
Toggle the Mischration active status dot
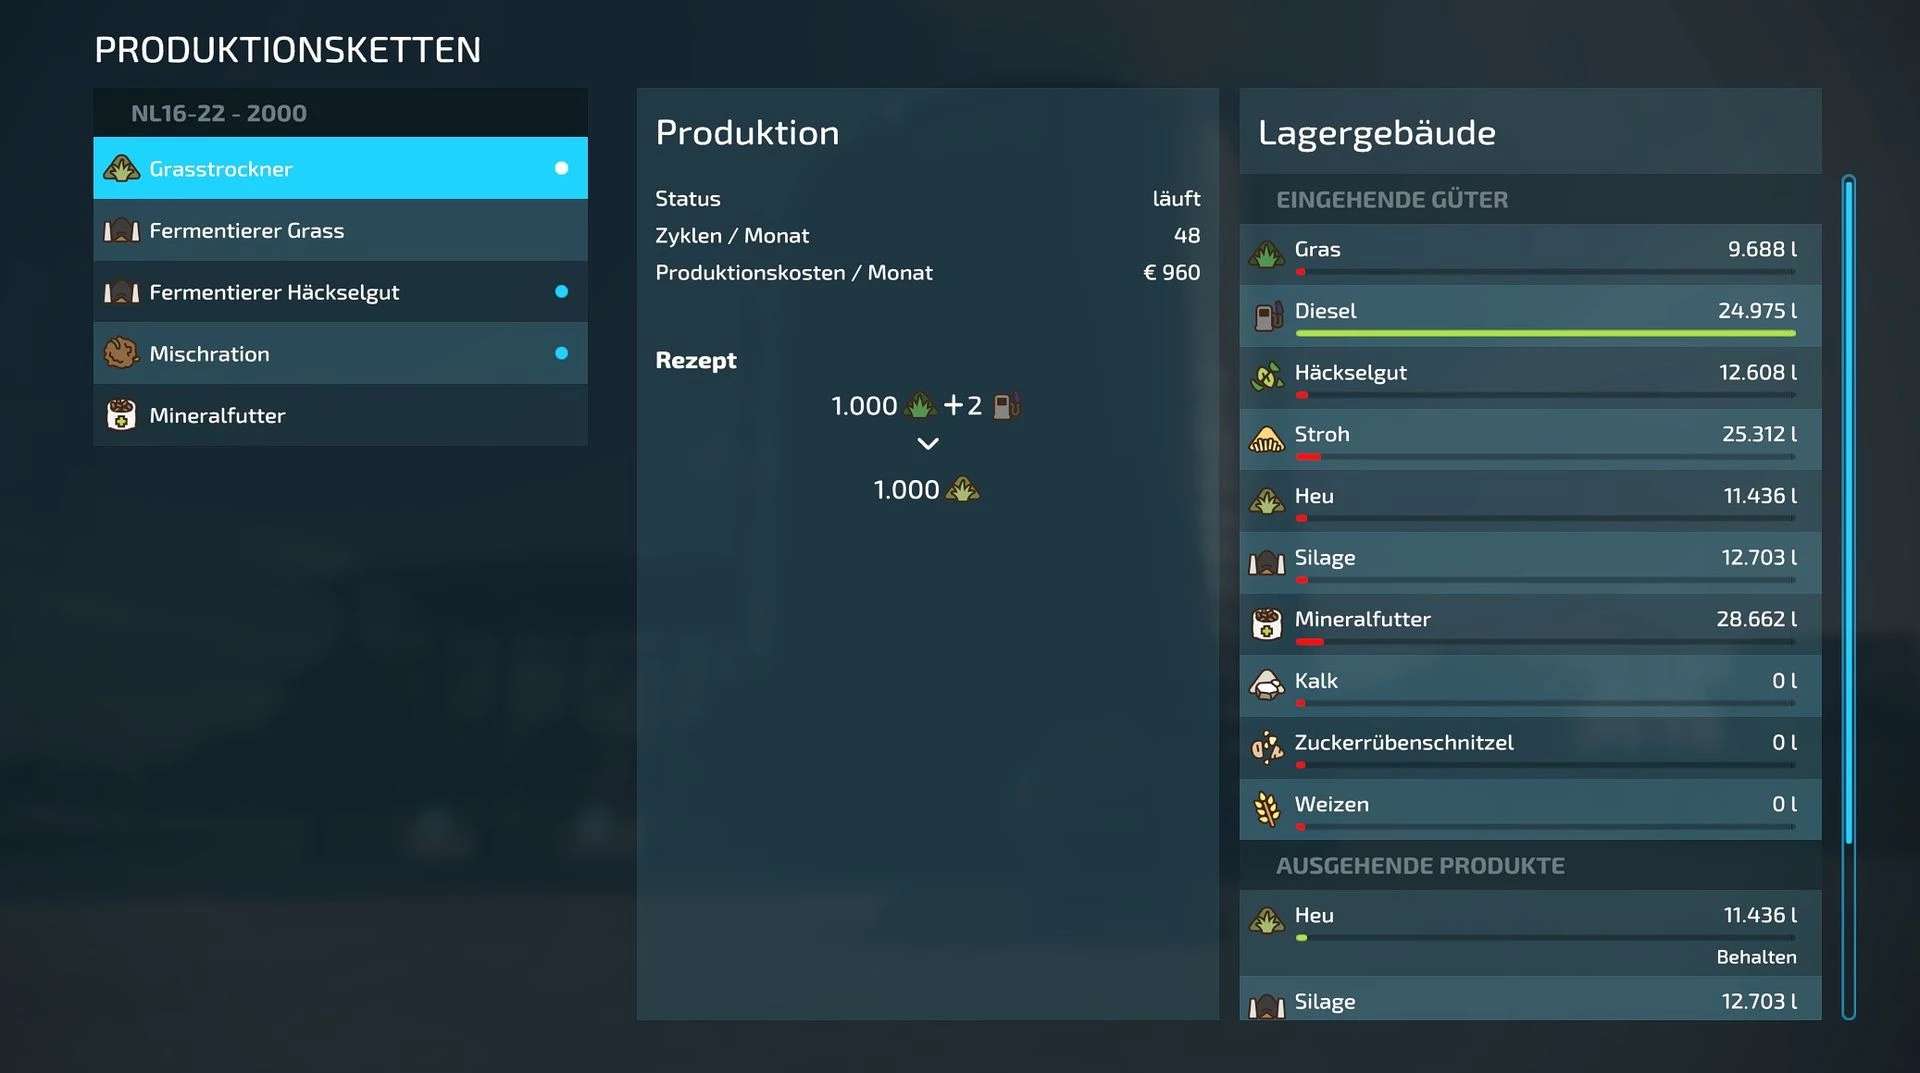pos(561,353)
